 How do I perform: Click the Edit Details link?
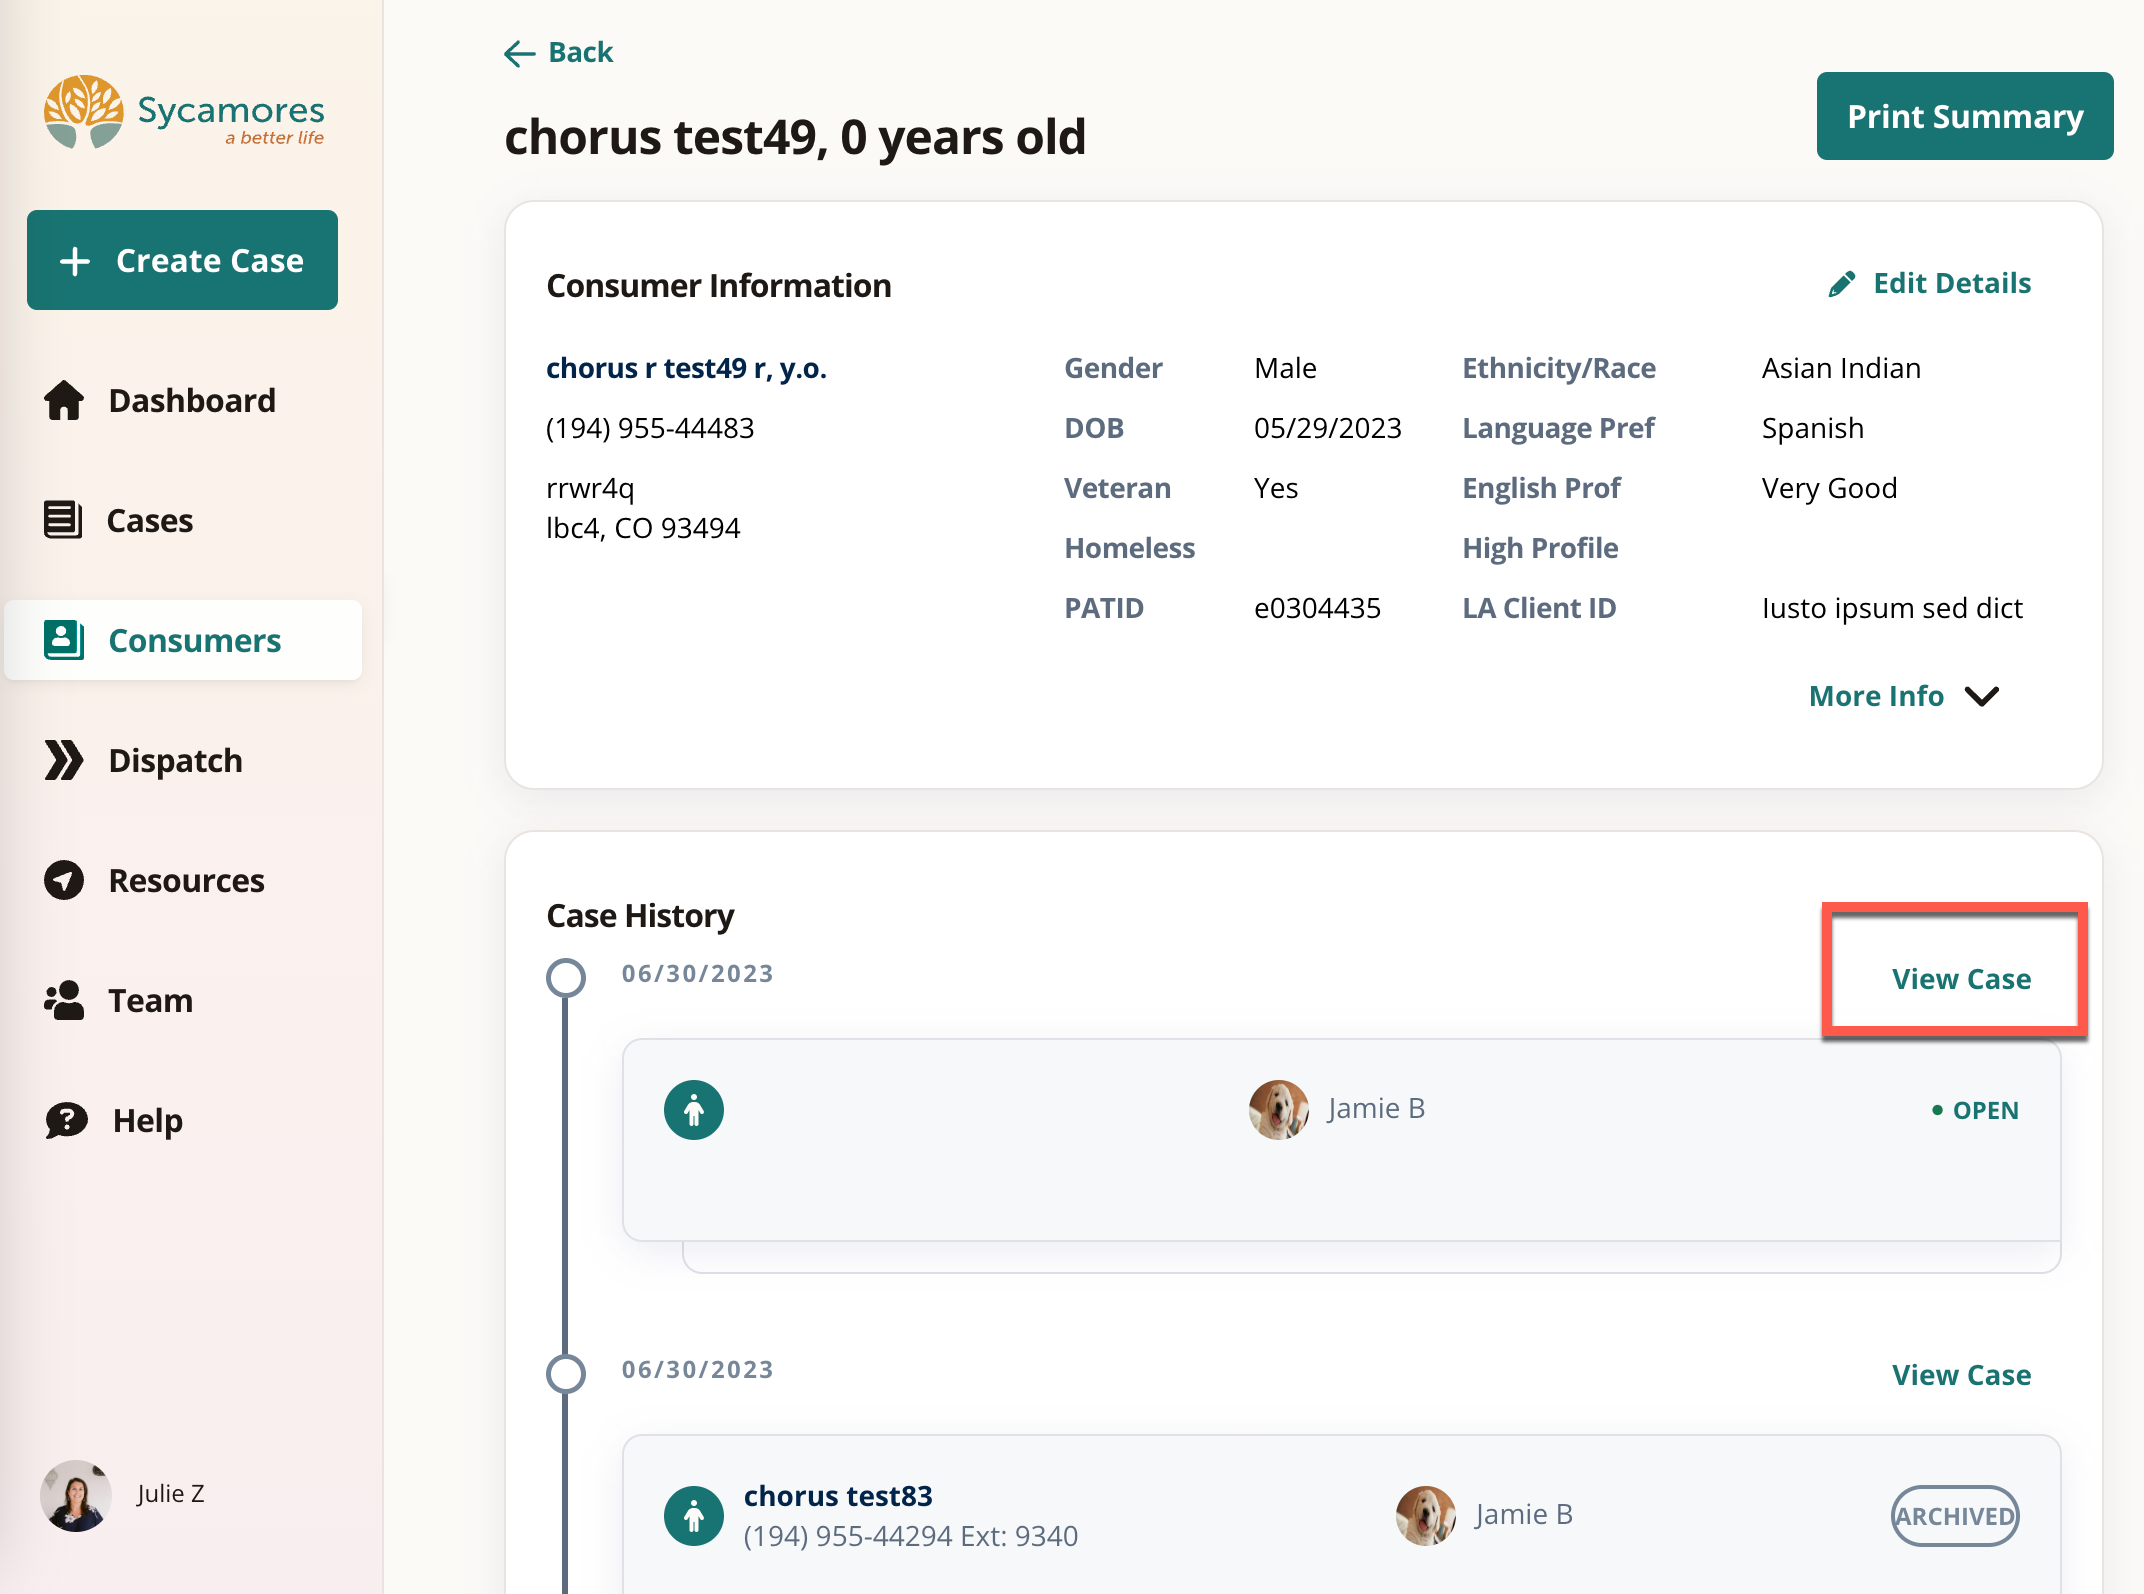click(1930, 284)
